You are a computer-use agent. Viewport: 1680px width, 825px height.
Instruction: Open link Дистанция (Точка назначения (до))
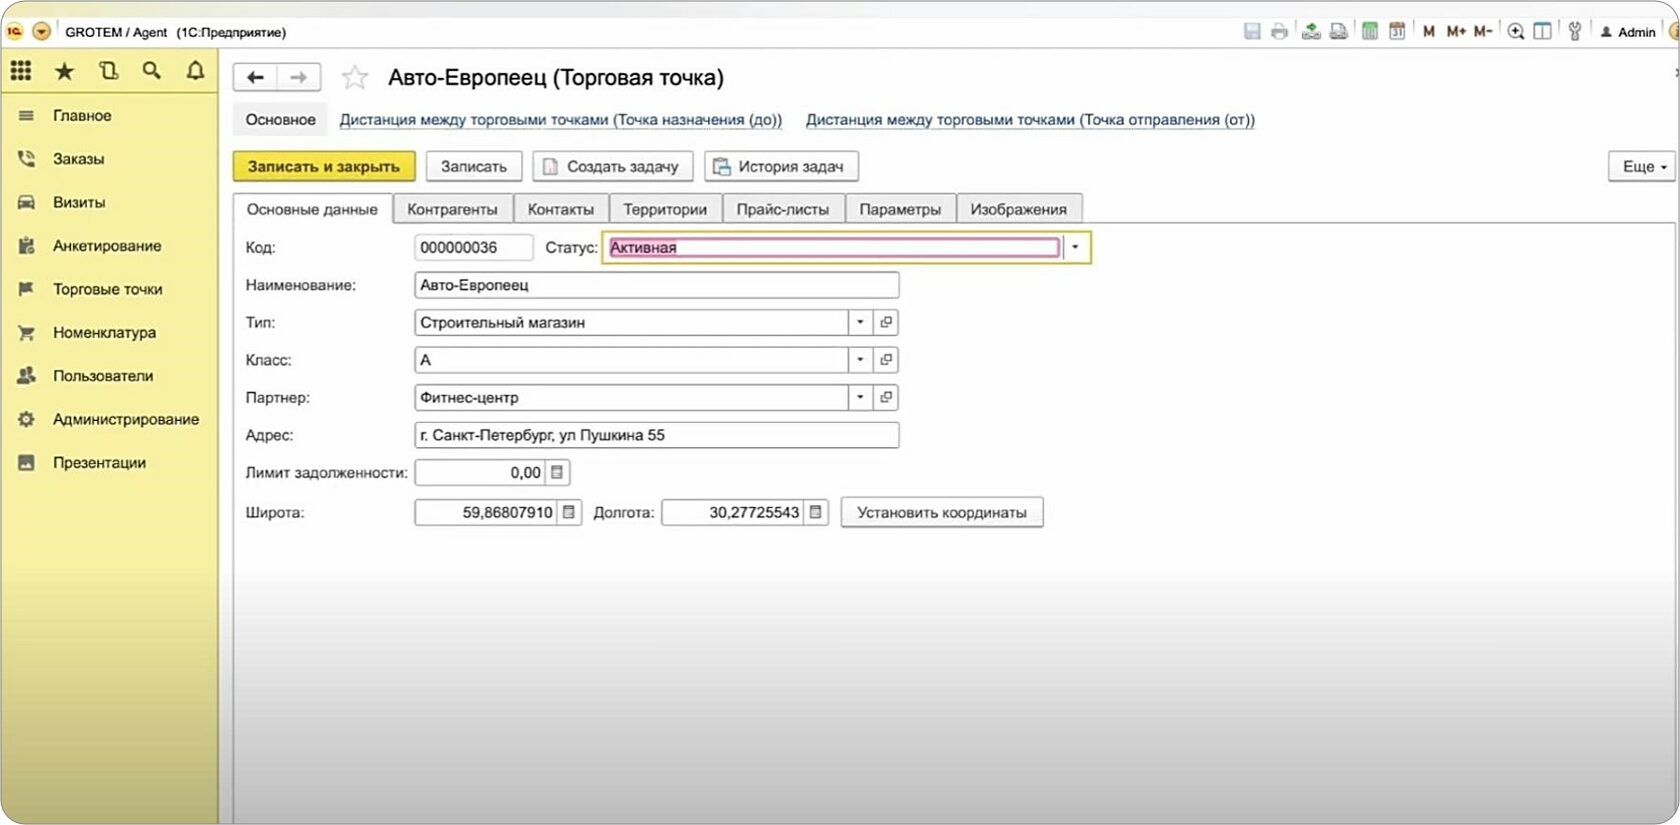point(560,120)
